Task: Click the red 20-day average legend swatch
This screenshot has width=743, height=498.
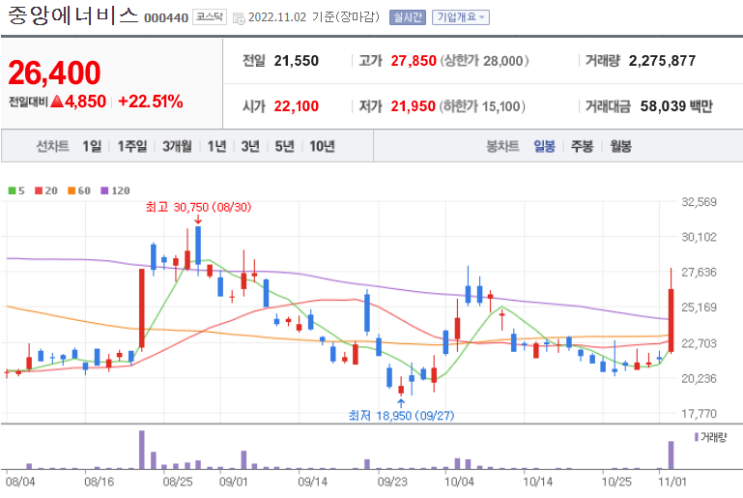Action: [x=39, y=190]
